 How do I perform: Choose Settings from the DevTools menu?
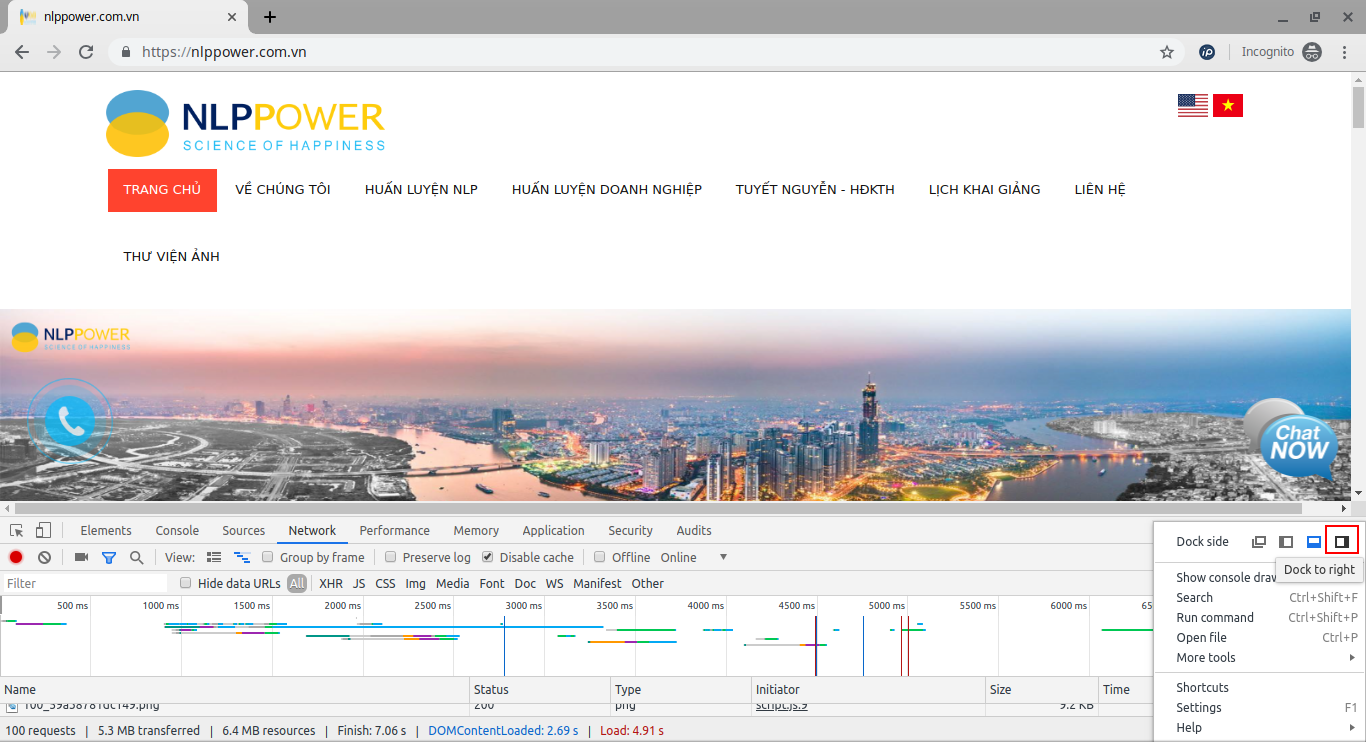click(x=1259, y=707)
